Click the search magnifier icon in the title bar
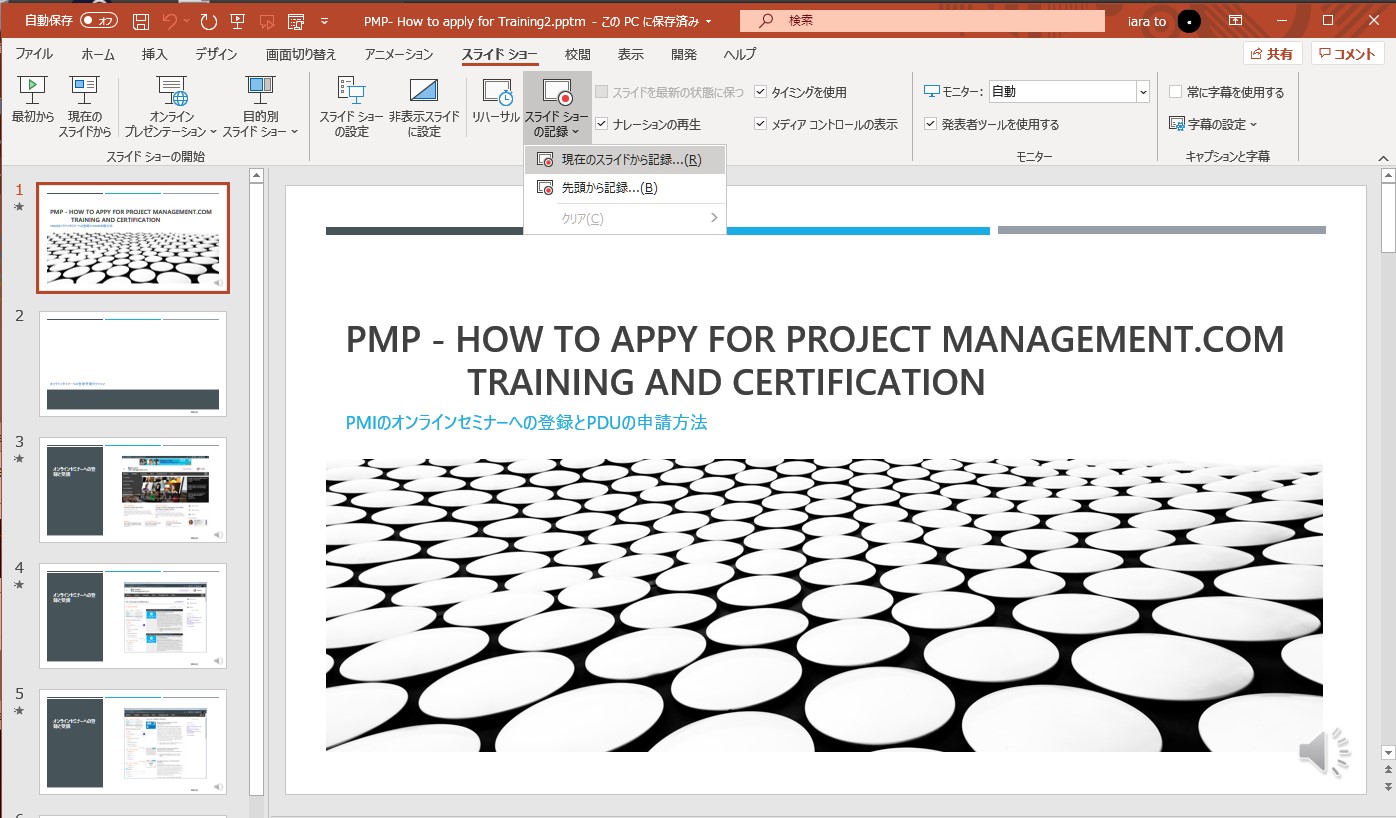This screenshot has width=1396, height=818. [766, 21]
